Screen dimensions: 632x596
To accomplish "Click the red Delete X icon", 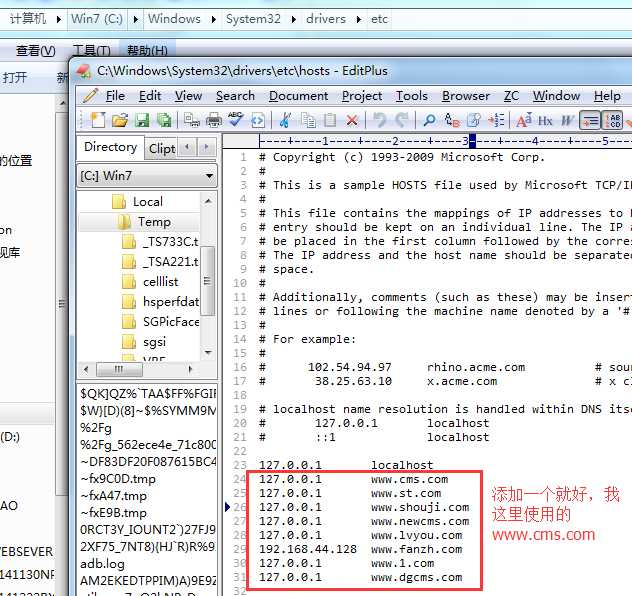I will (352, 120).
